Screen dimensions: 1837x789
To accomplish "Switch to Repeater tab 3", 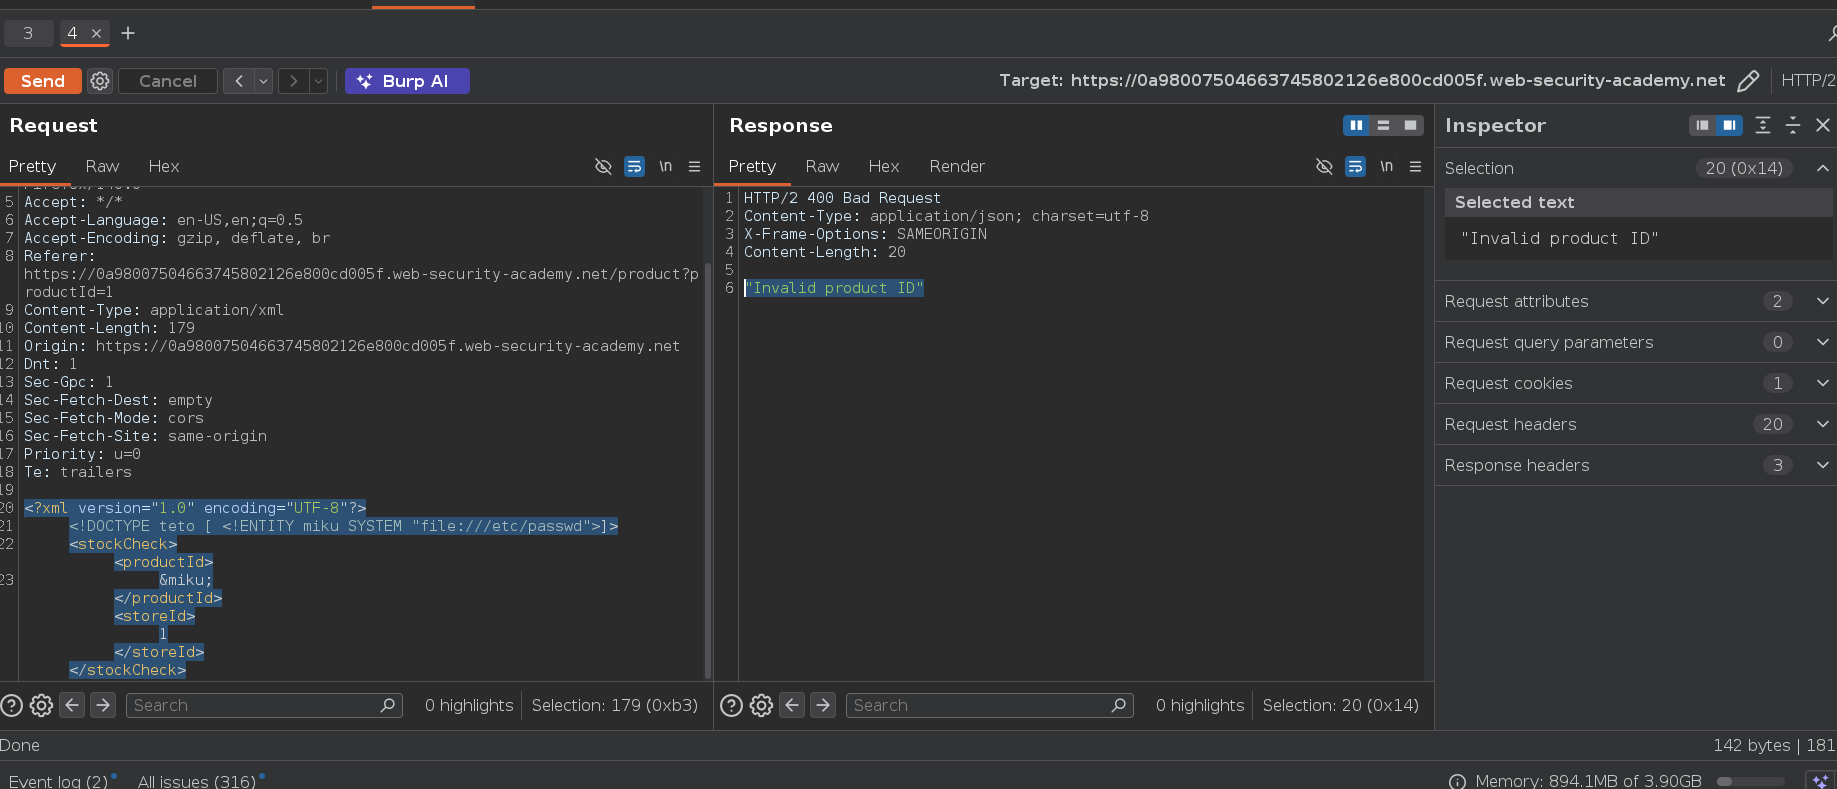I will (x=28, y=33).
